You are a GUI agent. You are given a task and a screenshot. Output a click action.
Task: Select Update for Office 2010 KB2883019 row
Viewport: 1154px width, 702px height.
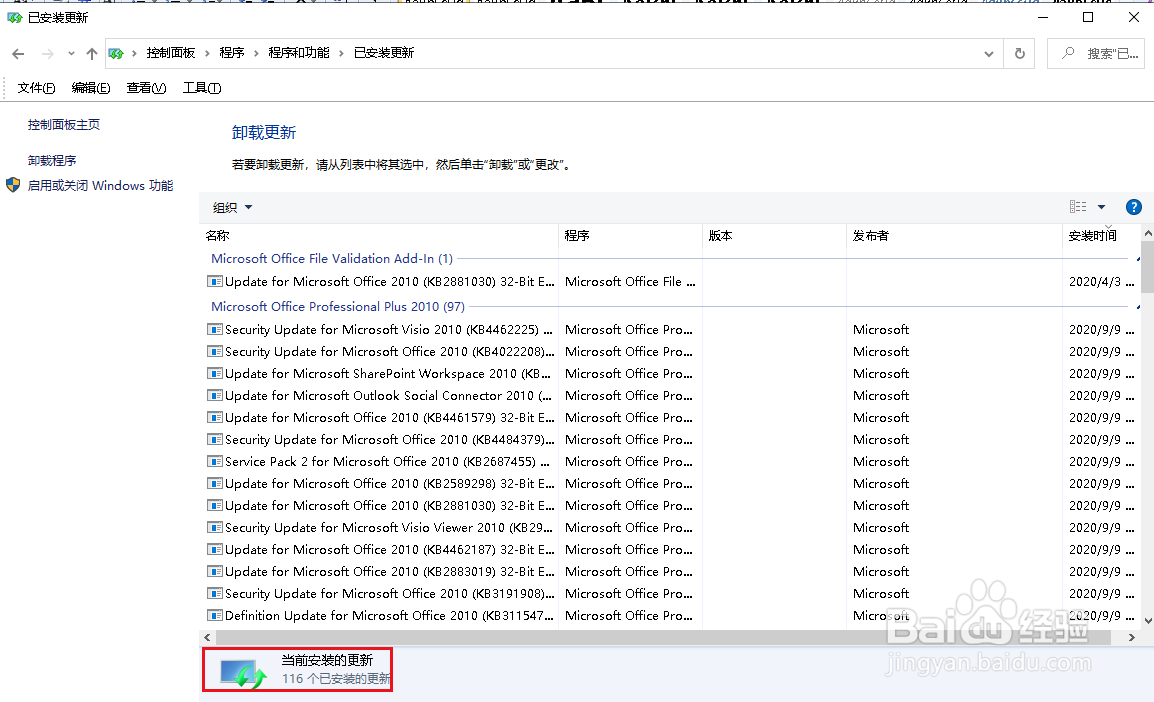click(x=670, y=572)
